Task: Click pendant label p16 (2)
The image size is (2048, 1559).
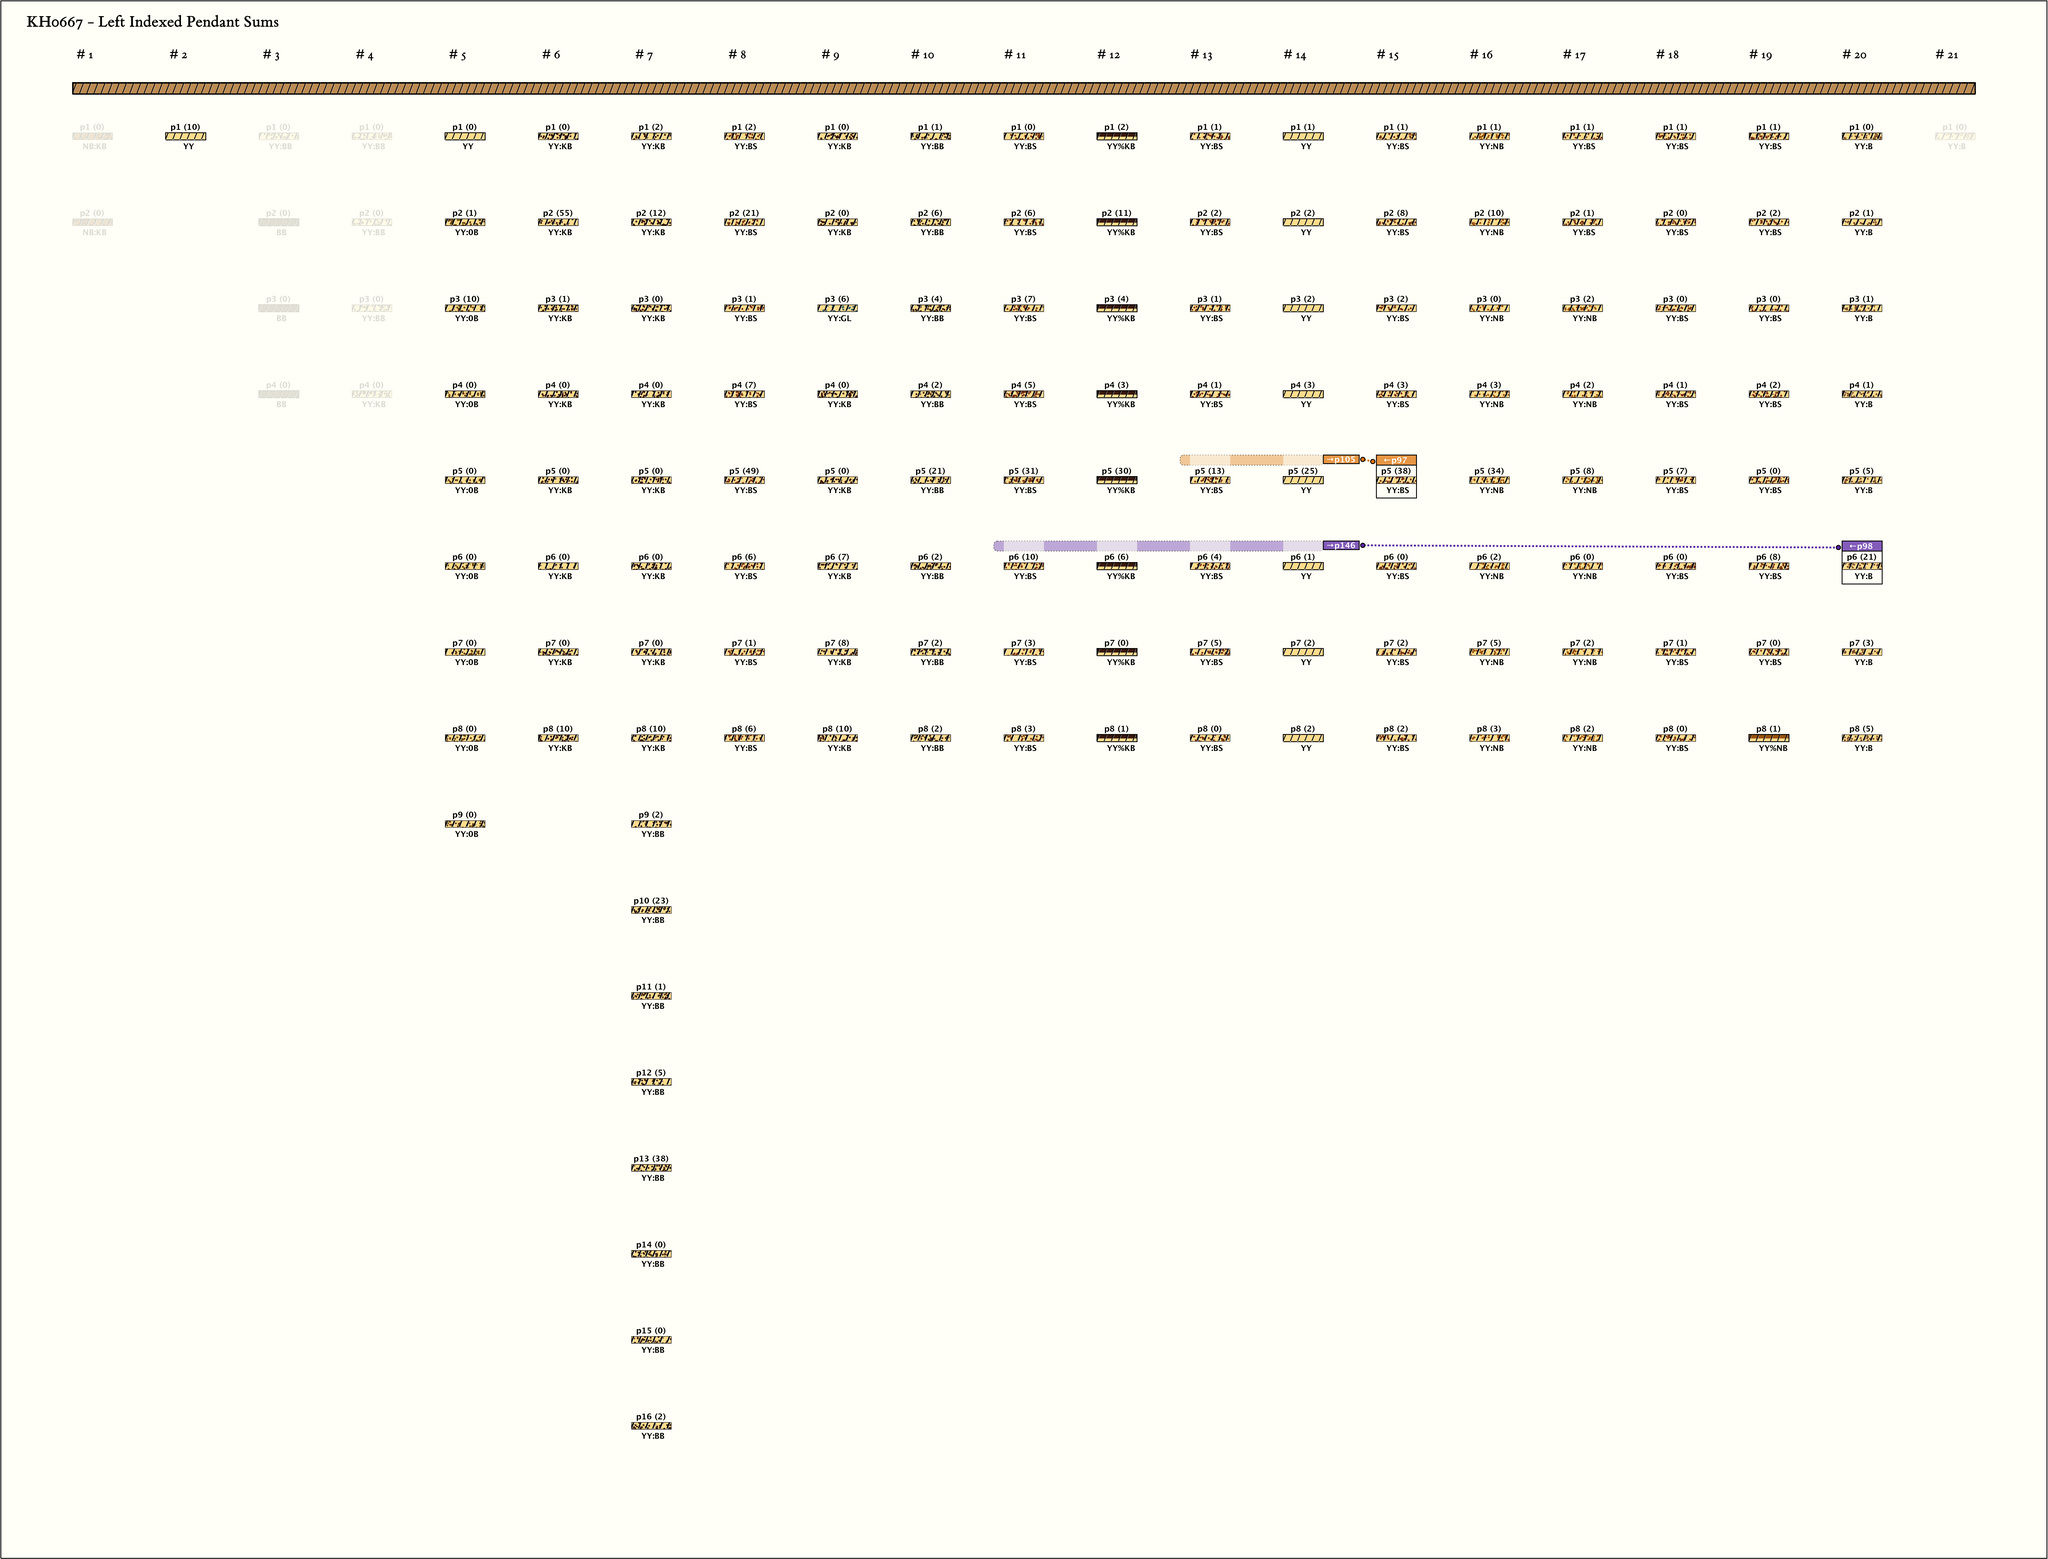Action: [651, 1417]
